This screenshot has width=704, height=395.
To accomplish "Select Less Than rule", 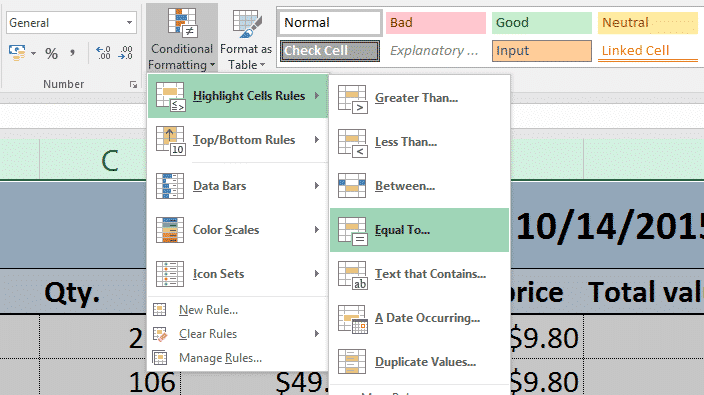I will click(x=419, y=142).
